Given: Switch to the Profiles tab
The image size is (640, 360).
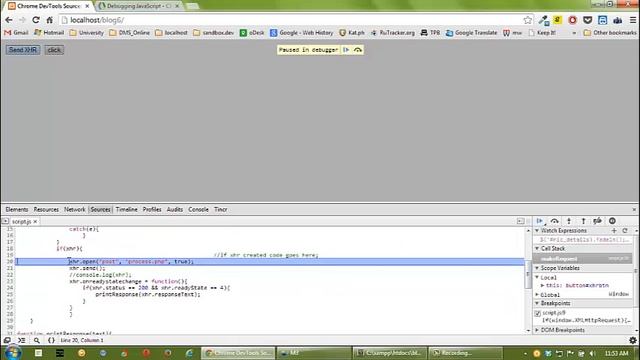Looking at the screenshot, I should point(152,209).
